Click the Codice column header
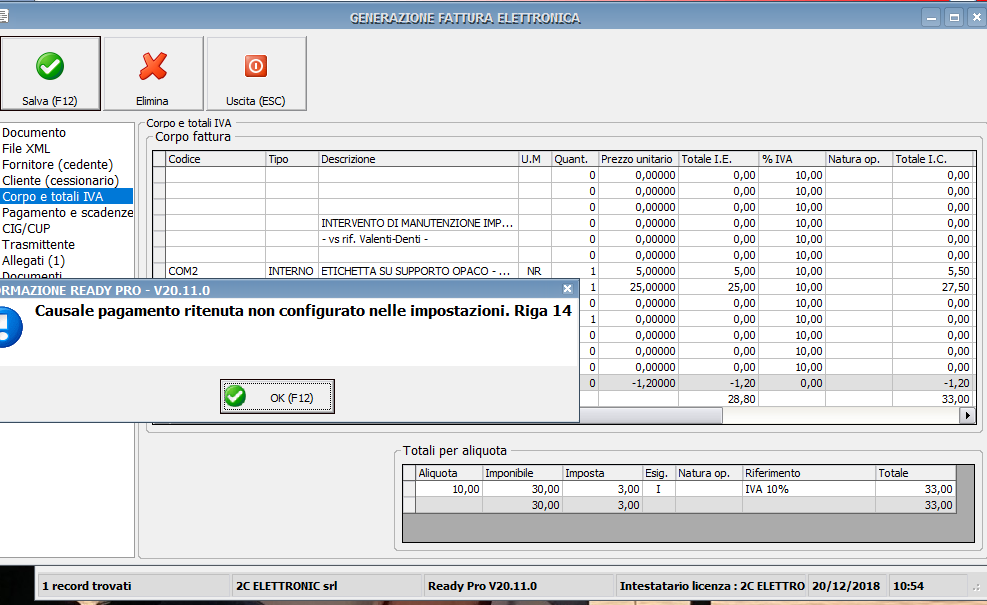Image resolution: width=987 pixels, height=605 pixels. coord(215,159)
